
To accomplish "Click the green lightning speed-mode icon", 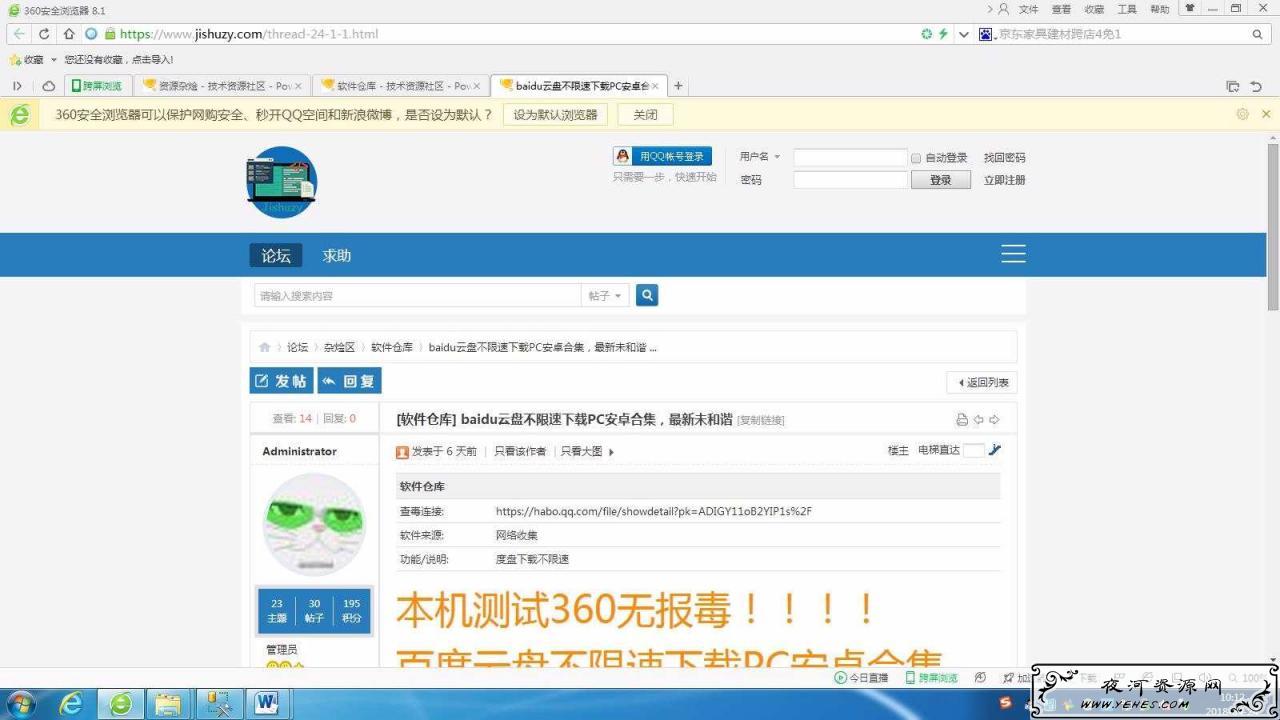I will [942, 34].
